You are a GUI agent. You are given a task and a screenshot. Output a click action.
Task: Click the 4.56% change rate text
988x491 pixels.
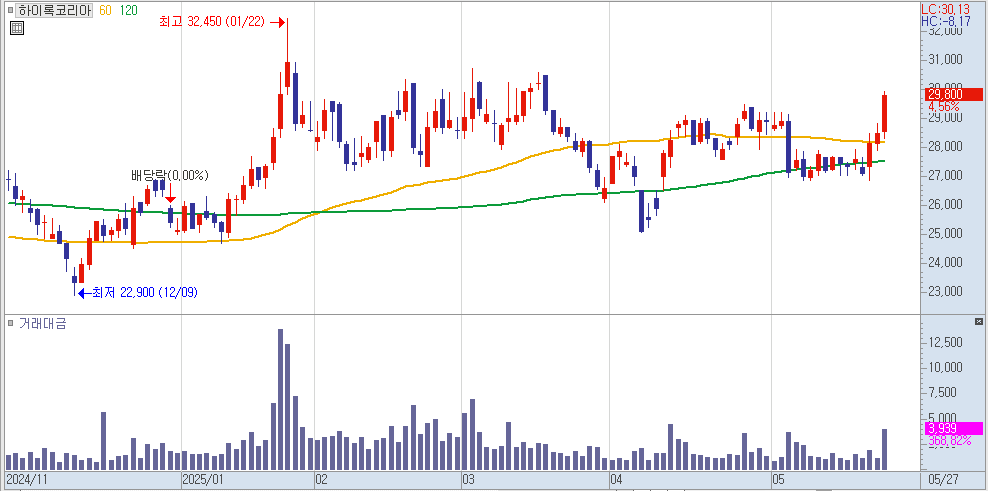click(943, 107)
